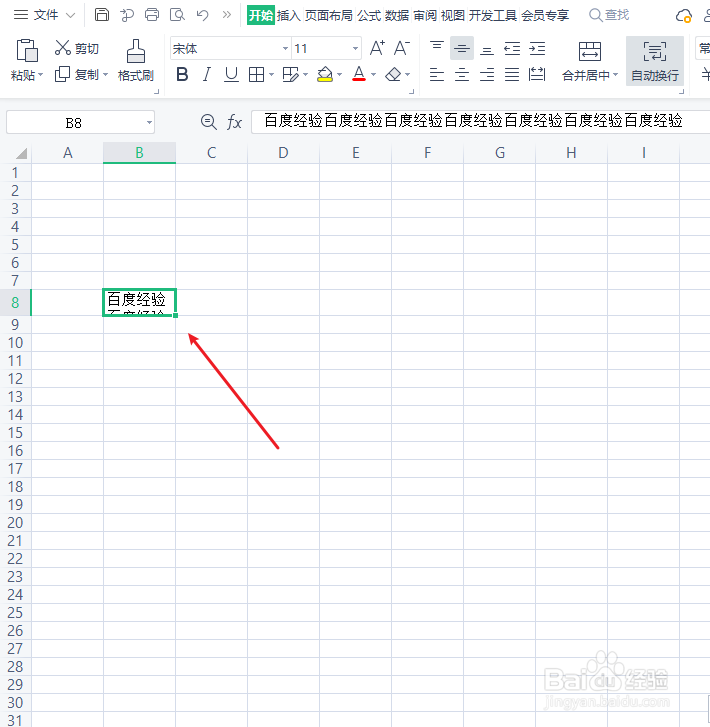Viewport: 710px width, 727px height.
Task: Toggle vertical middle alignment
Action: (x=462, y=48)
